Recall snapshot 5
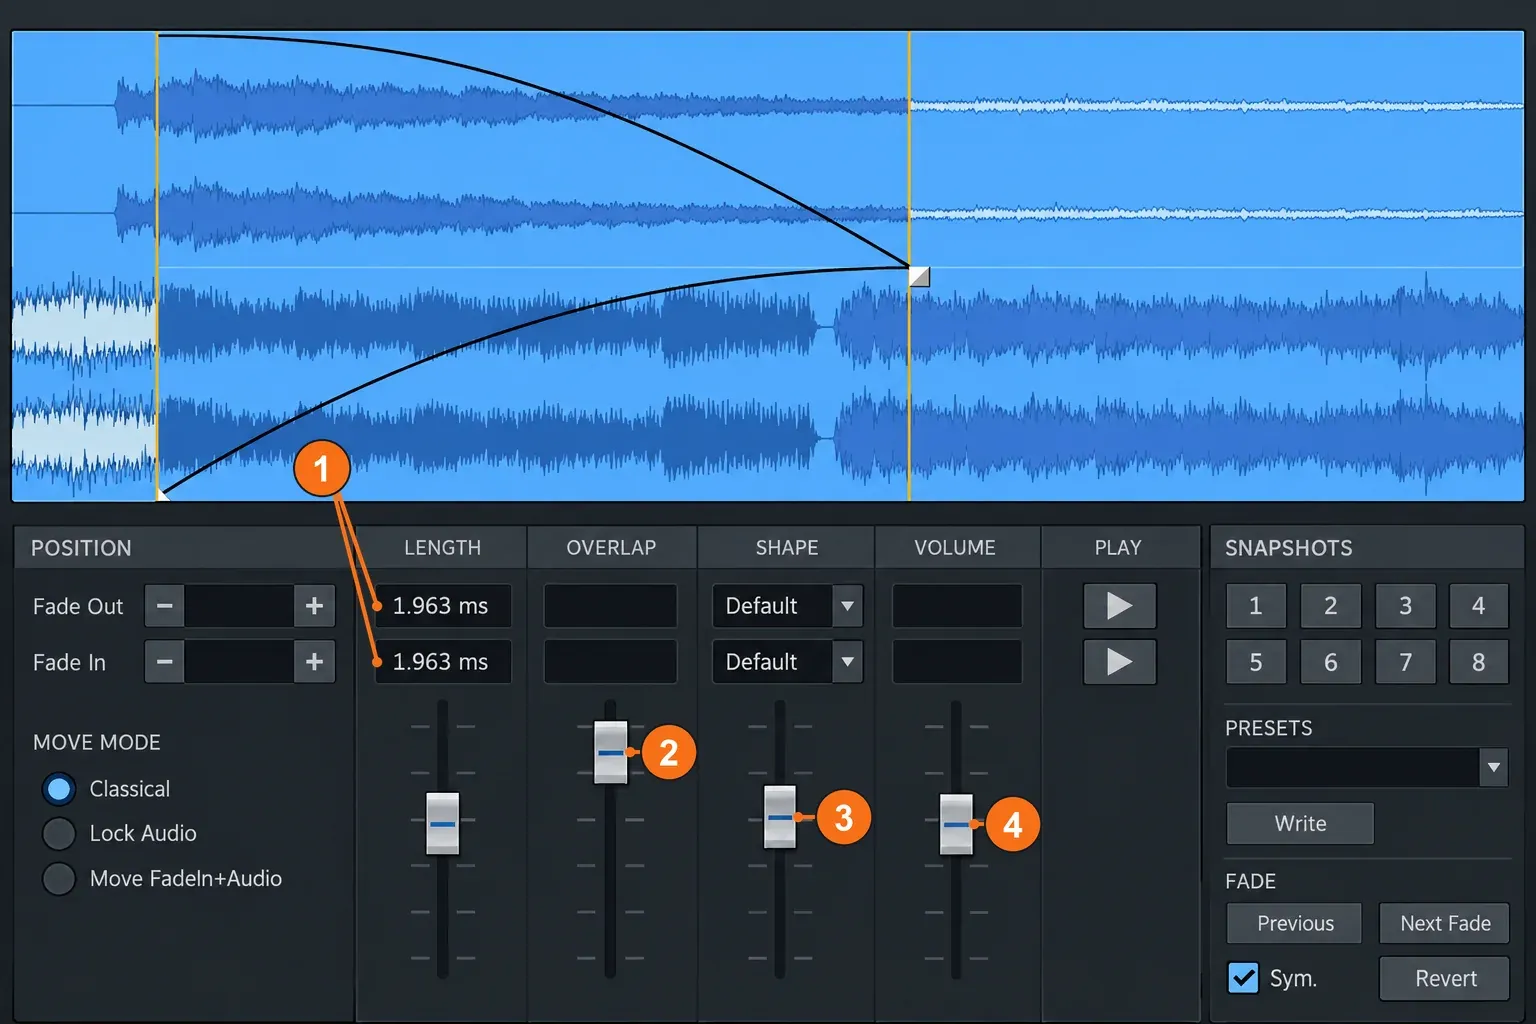 coord(1256,662)
